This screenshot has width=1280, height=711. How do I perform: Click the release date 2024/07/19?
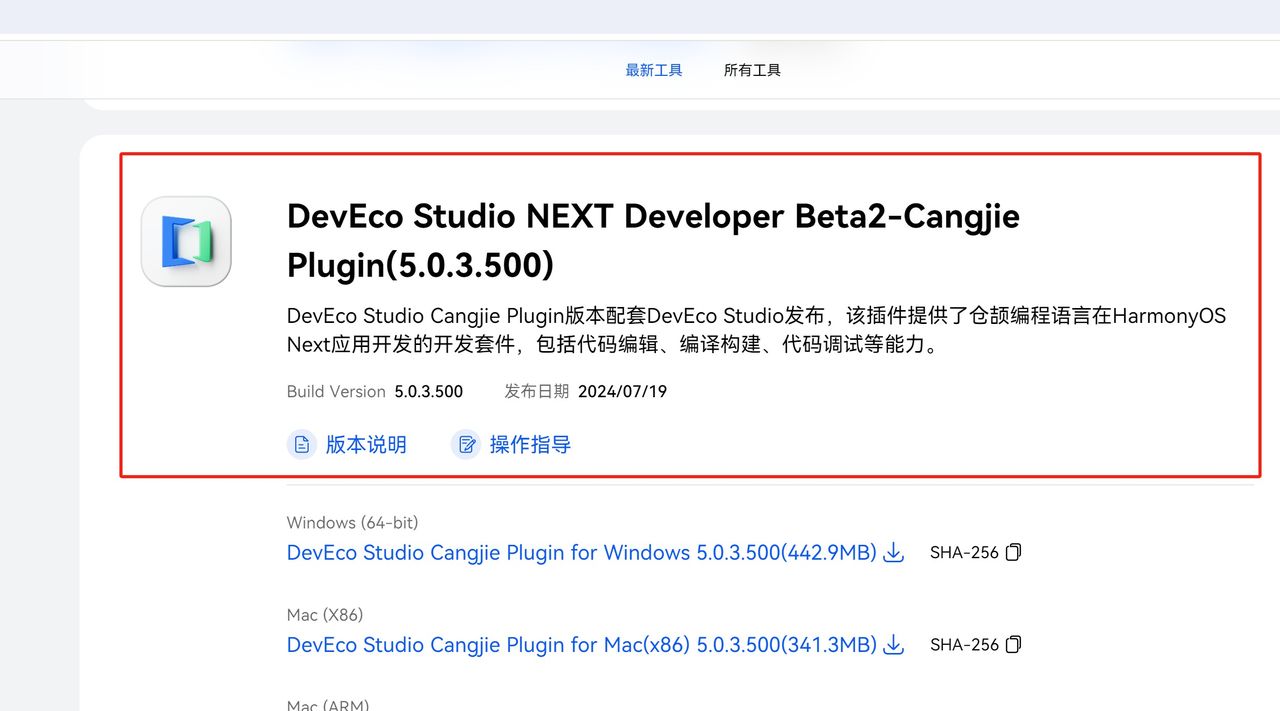(622, 391)
